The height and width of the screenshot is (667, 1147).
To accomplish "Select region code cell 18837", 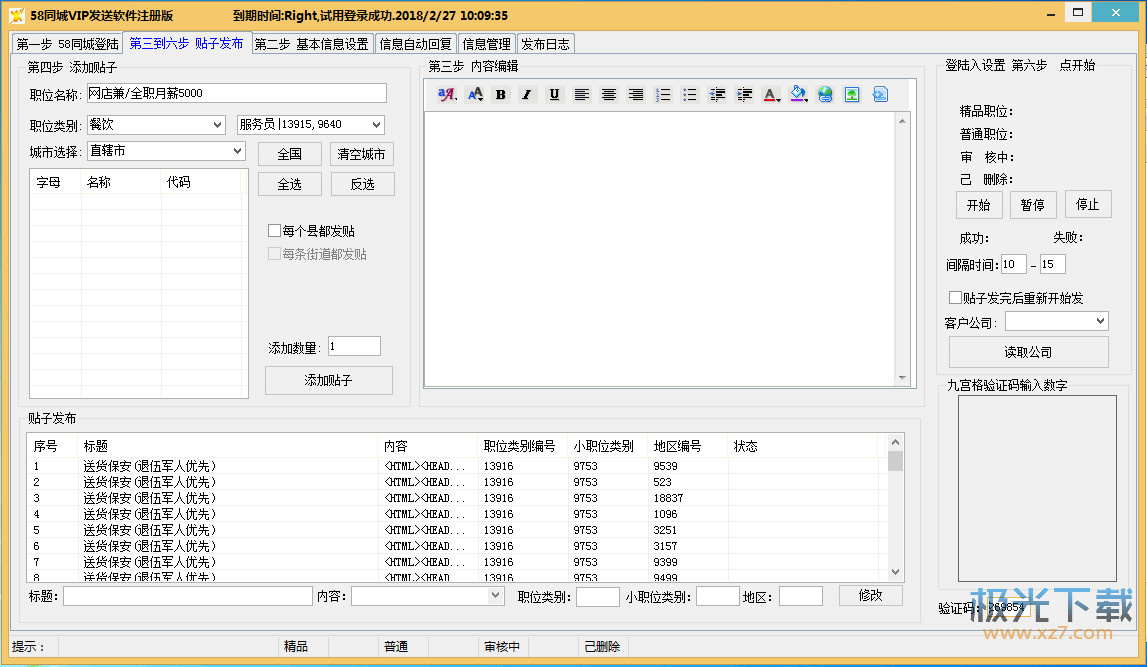I will click(669, 498).
